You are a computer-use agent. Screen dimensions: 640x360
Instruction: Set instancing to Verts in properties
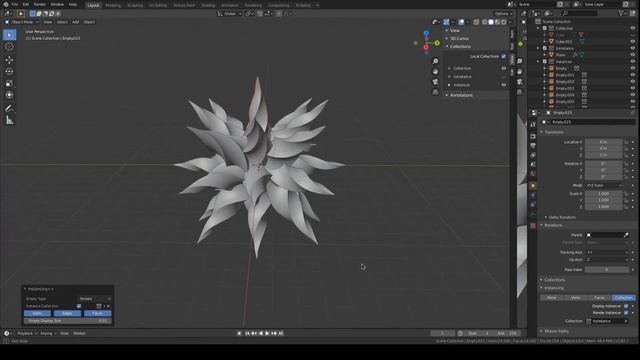point(576,298)
